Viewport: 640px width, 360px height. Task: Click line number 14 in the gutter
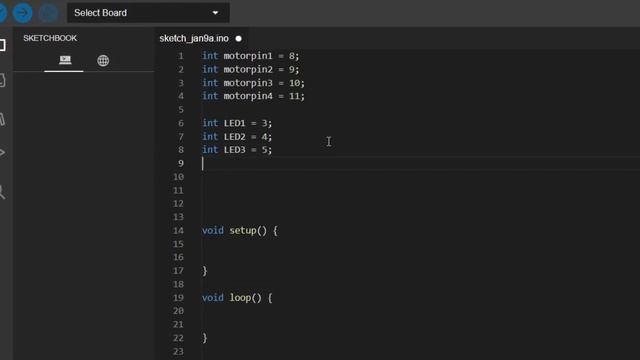pyautogui.click(x=178, y=231)
